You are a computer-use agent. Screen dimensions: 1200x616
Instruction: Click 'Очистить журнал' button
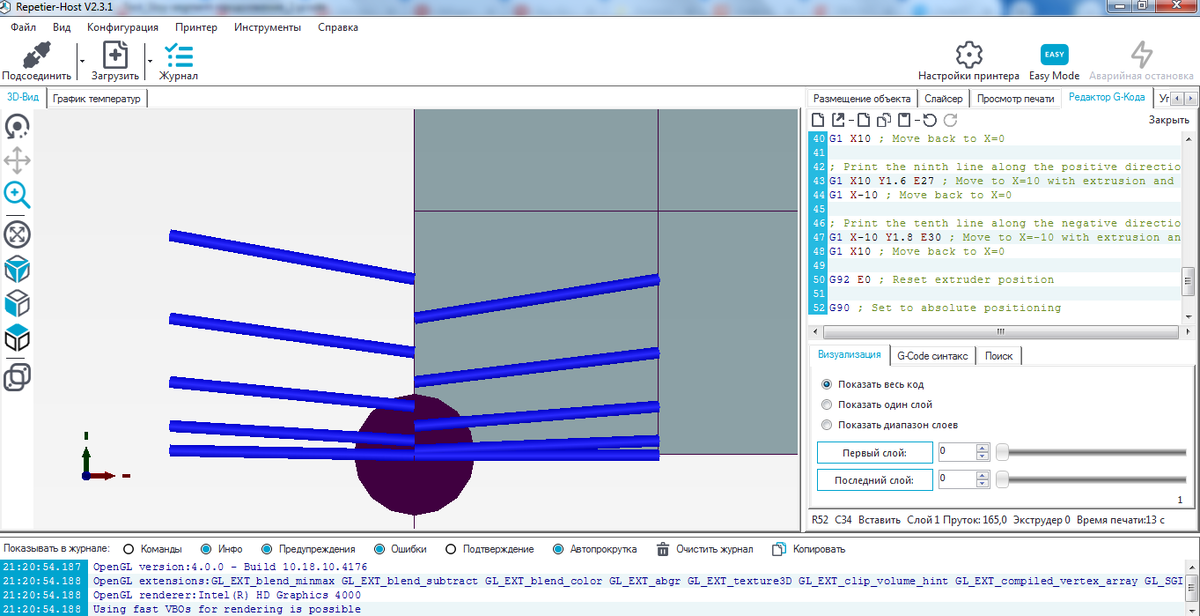(704, 549)
